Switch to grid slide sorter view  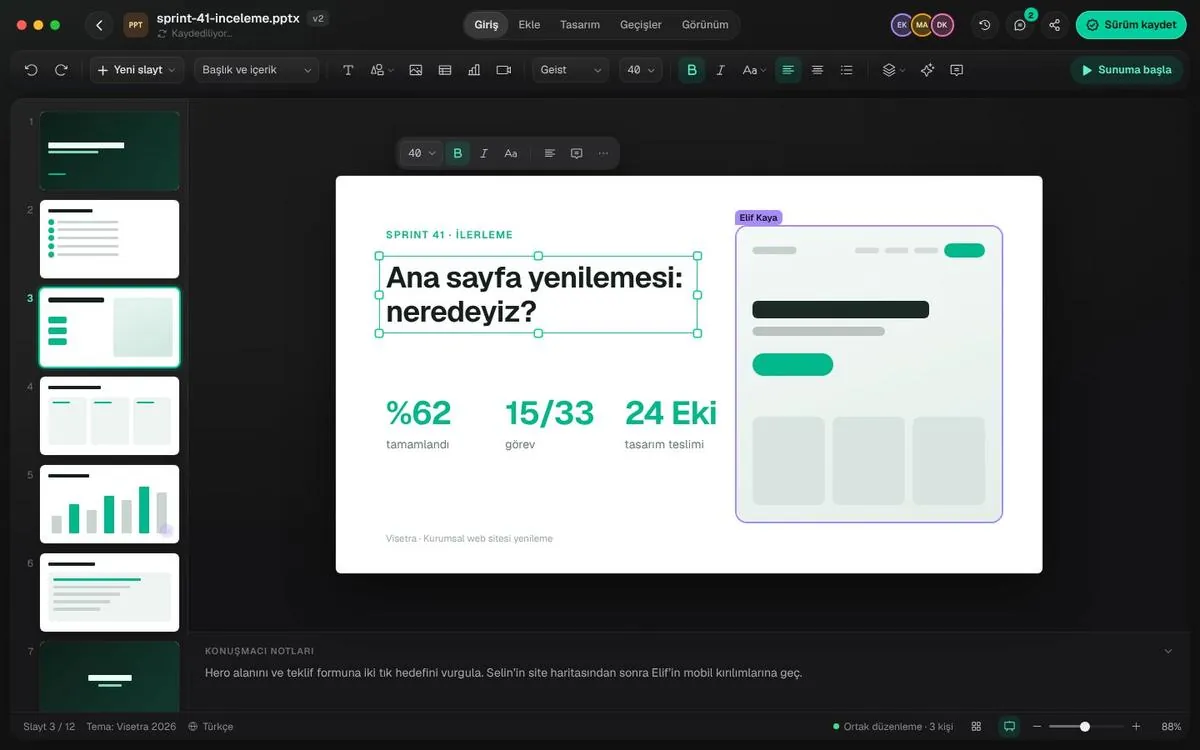tap(976, 726)
